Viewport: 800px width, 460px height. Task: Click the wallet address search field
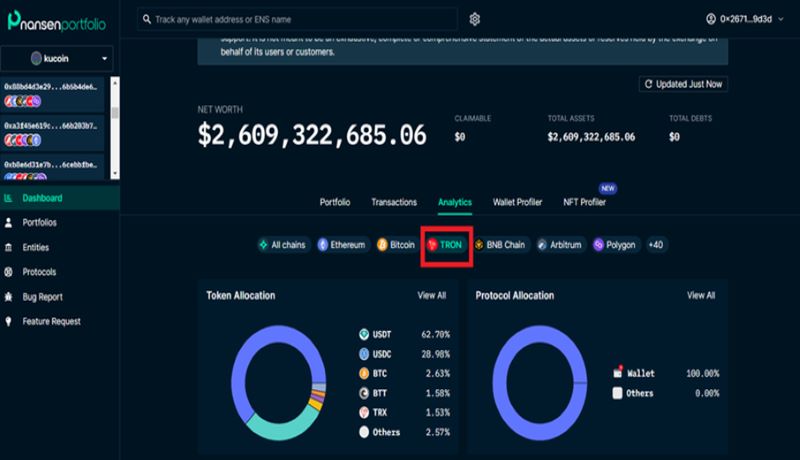297,19
